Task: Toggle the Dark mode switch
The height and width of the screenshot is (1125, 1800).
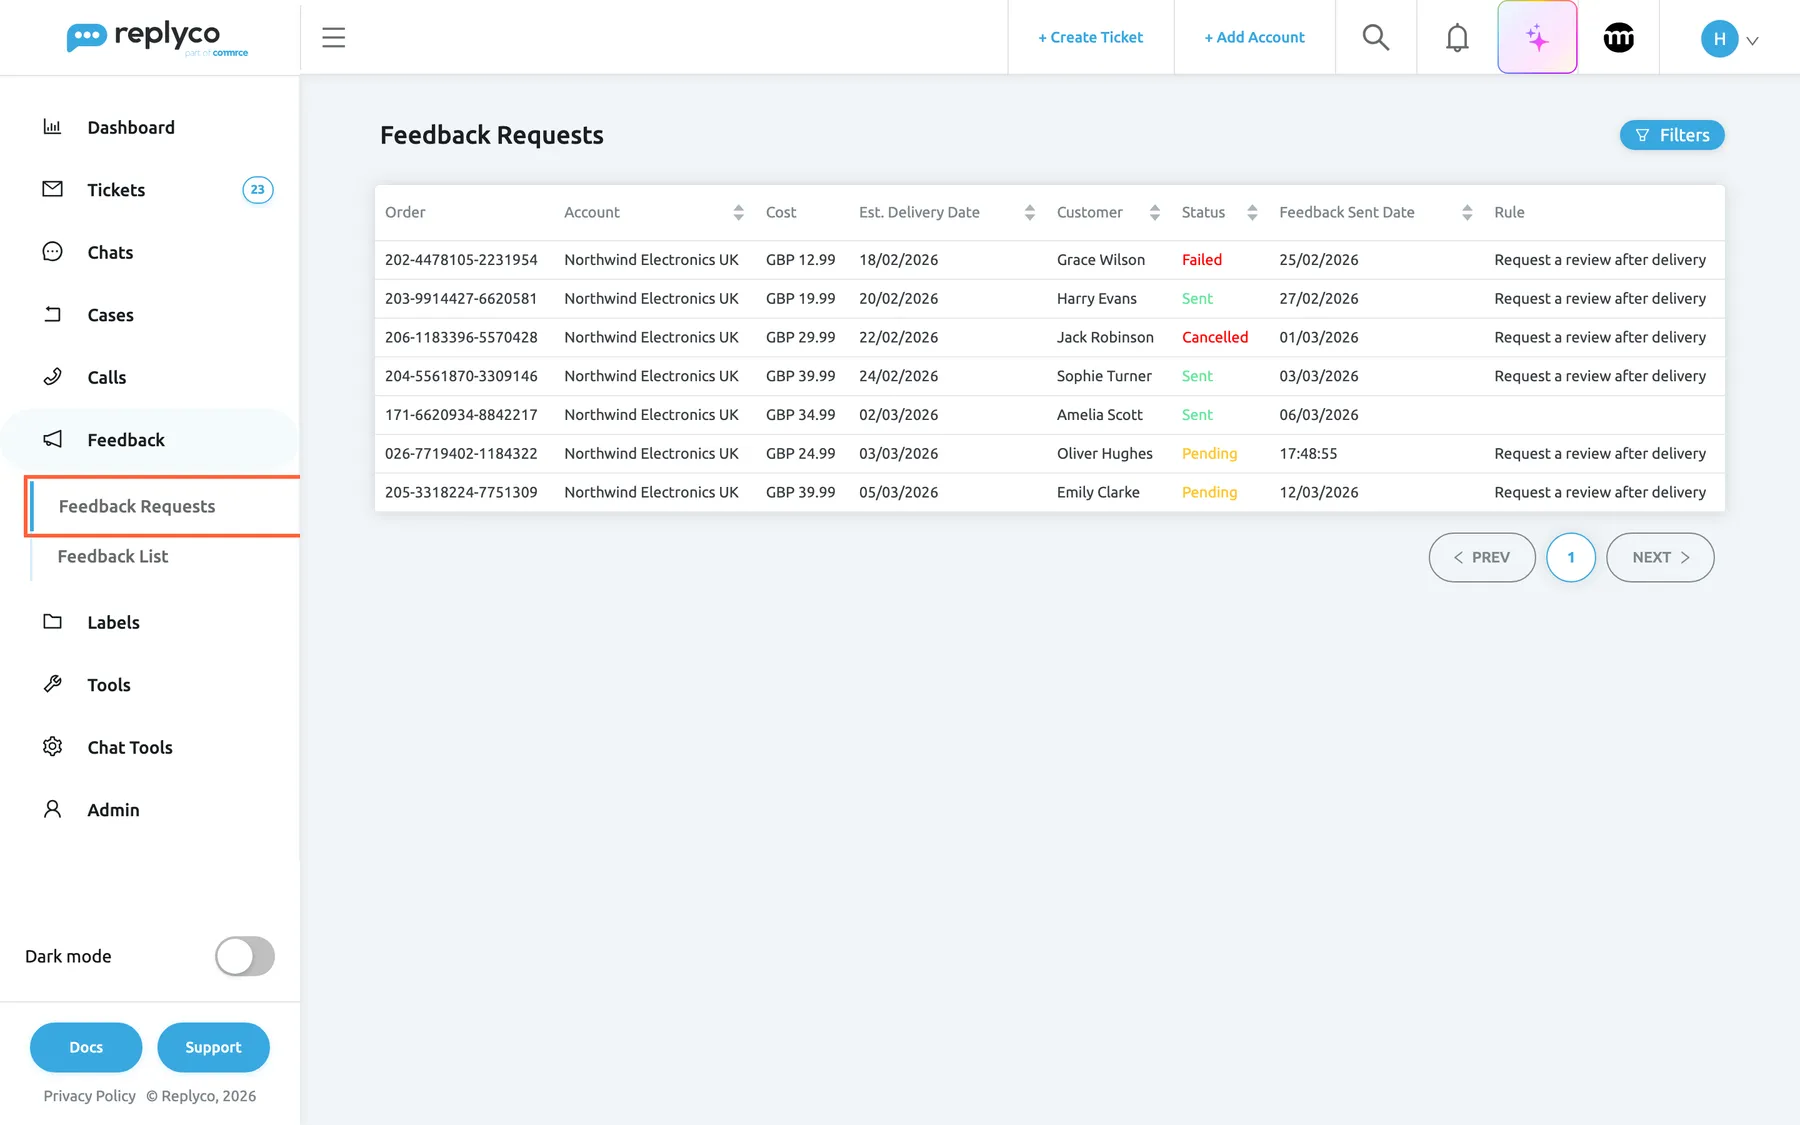Action: (x=245, y=956)
